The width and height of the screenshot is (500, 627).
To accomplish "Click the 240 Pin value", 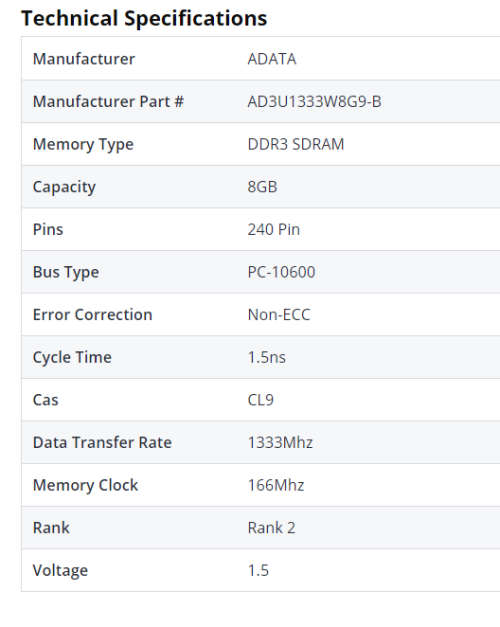I will (274, 230).
